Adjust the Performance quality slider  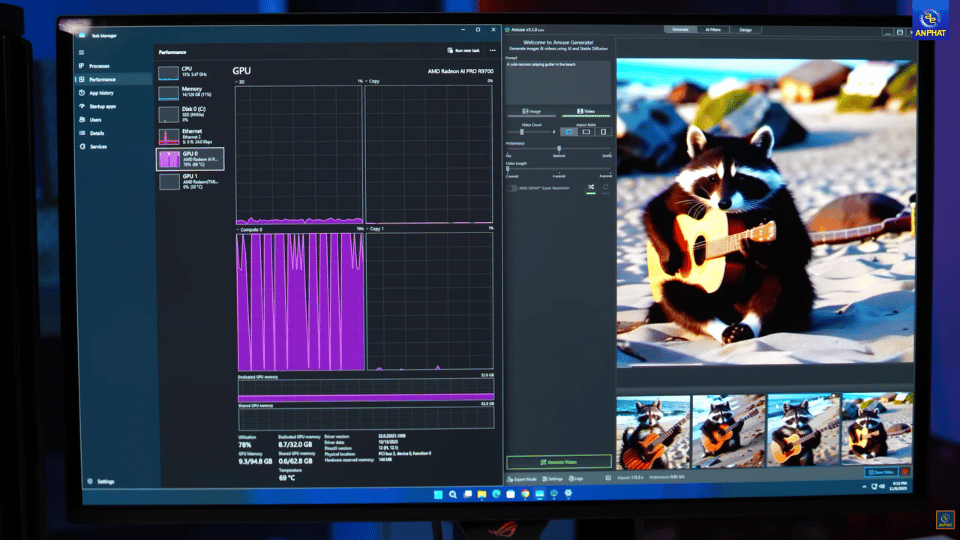click(558, 149)
